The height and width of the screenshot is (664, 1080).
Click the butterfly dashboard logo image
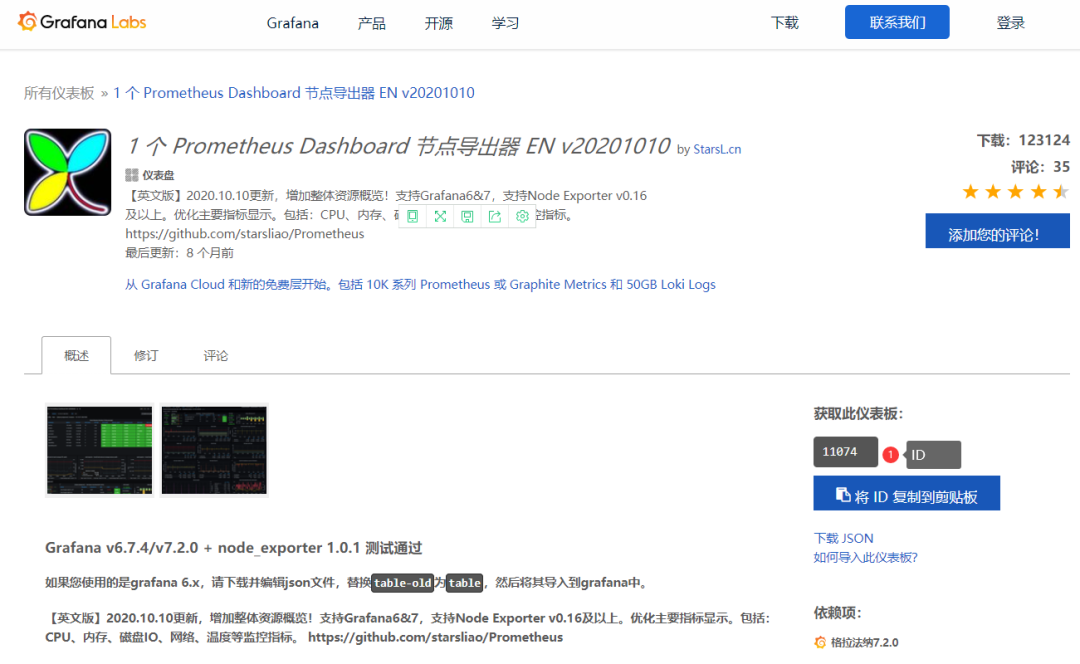coord(68,172)
